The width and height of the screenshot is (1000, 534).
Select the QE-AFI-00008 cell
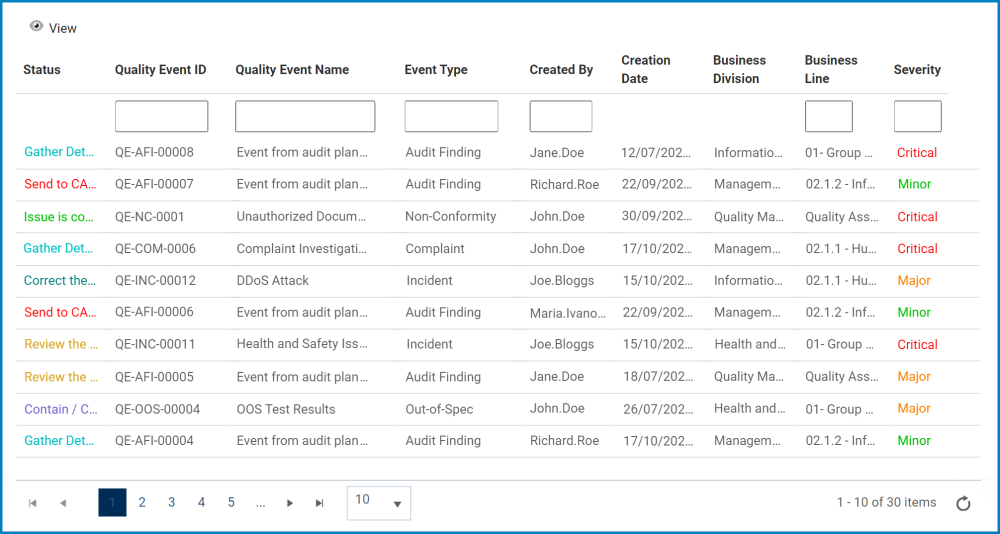pyautogui.click(x=154, y=152)
